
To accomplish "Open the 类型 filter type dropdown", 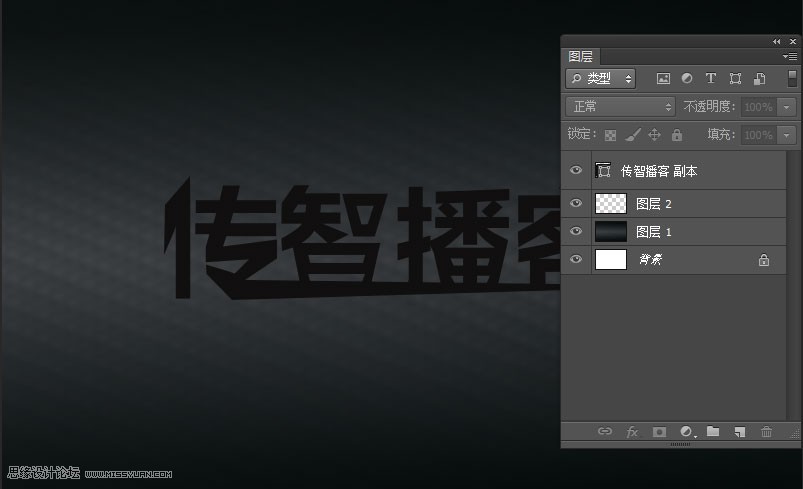I will pos(600,78).
